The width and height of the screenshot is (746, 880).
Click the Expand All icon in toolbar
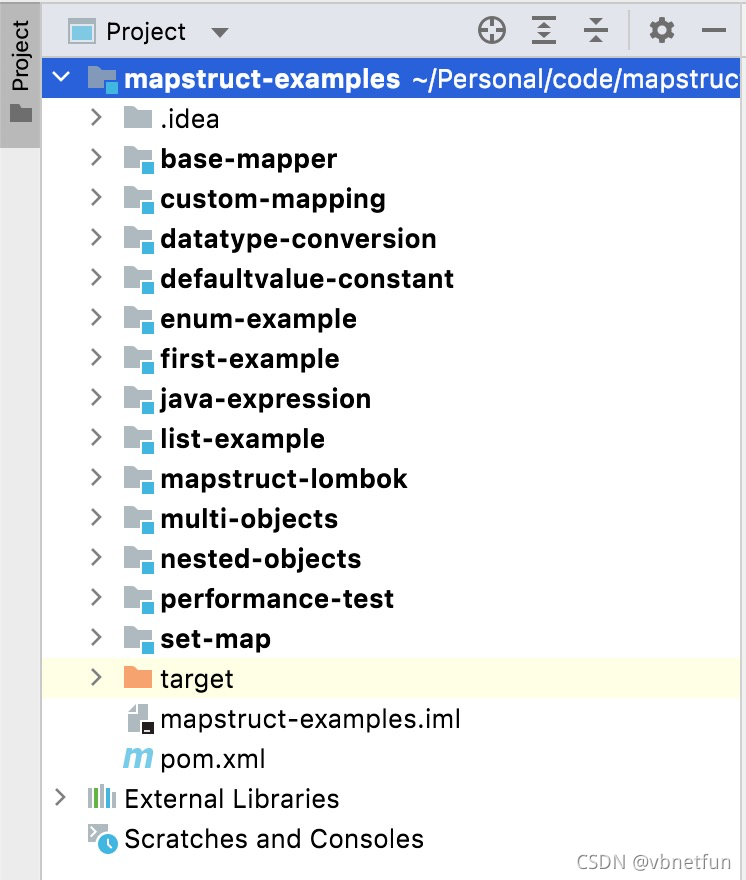[x=544, y=31]
